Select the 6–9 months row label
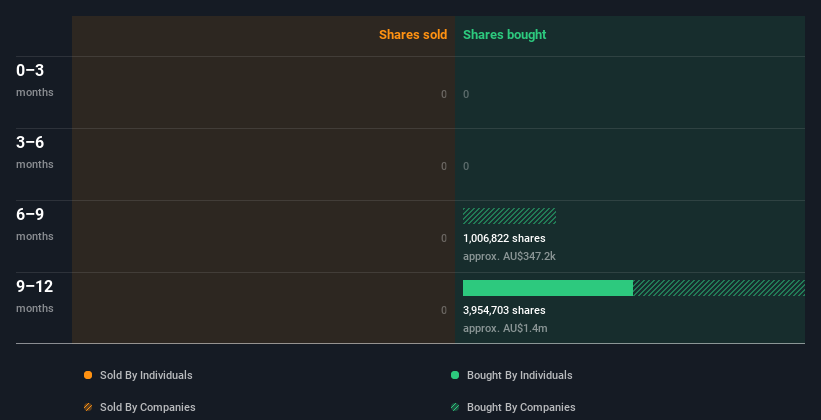 coord(35,224)
